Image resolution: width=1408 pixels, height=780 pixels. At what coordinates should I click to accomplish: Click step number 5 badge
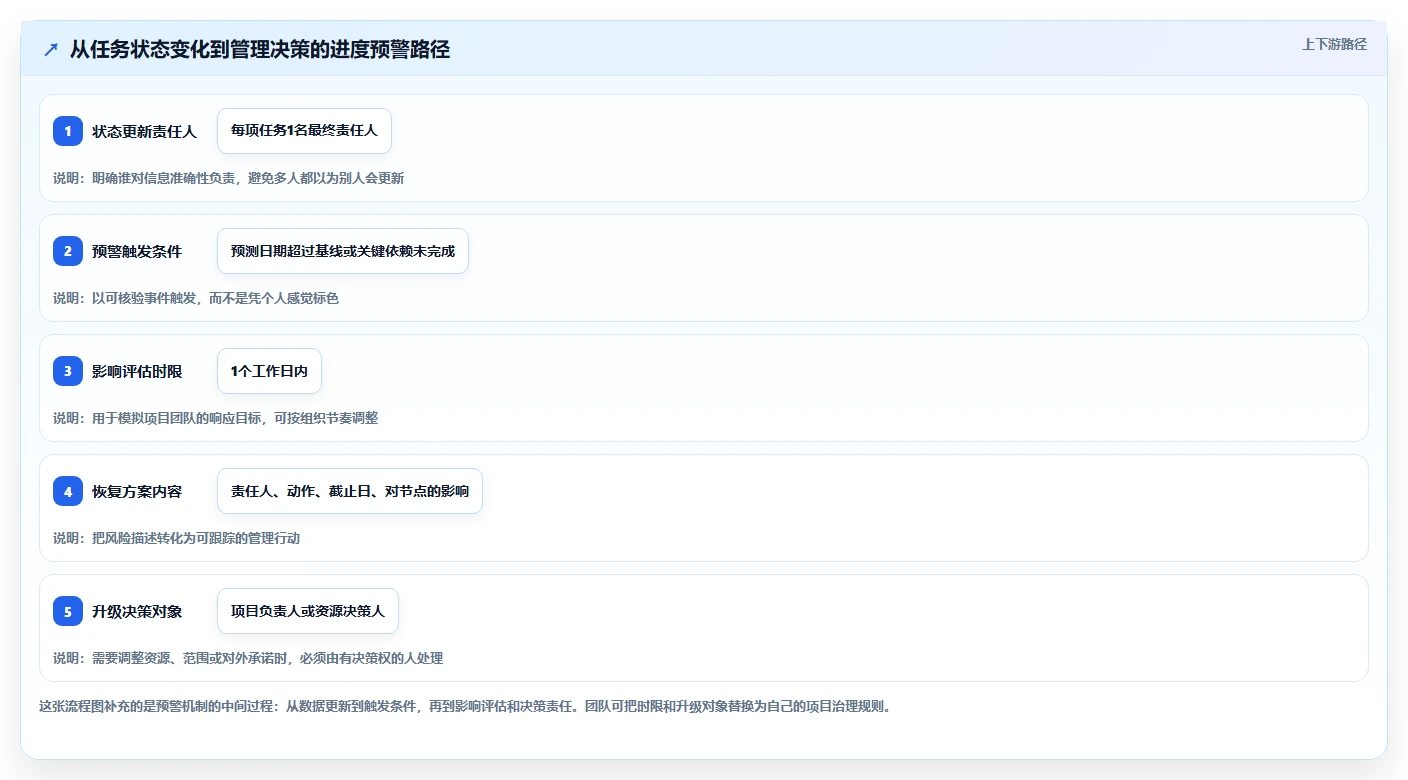pyautogui.click(x=68, y=611)
